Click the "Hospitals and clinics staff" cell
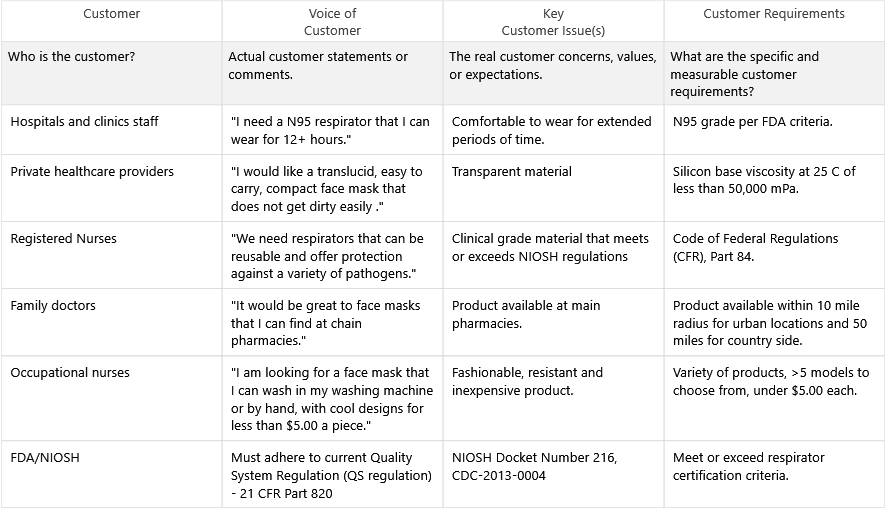Screen dimensions: 885x510 click(84, 122)
